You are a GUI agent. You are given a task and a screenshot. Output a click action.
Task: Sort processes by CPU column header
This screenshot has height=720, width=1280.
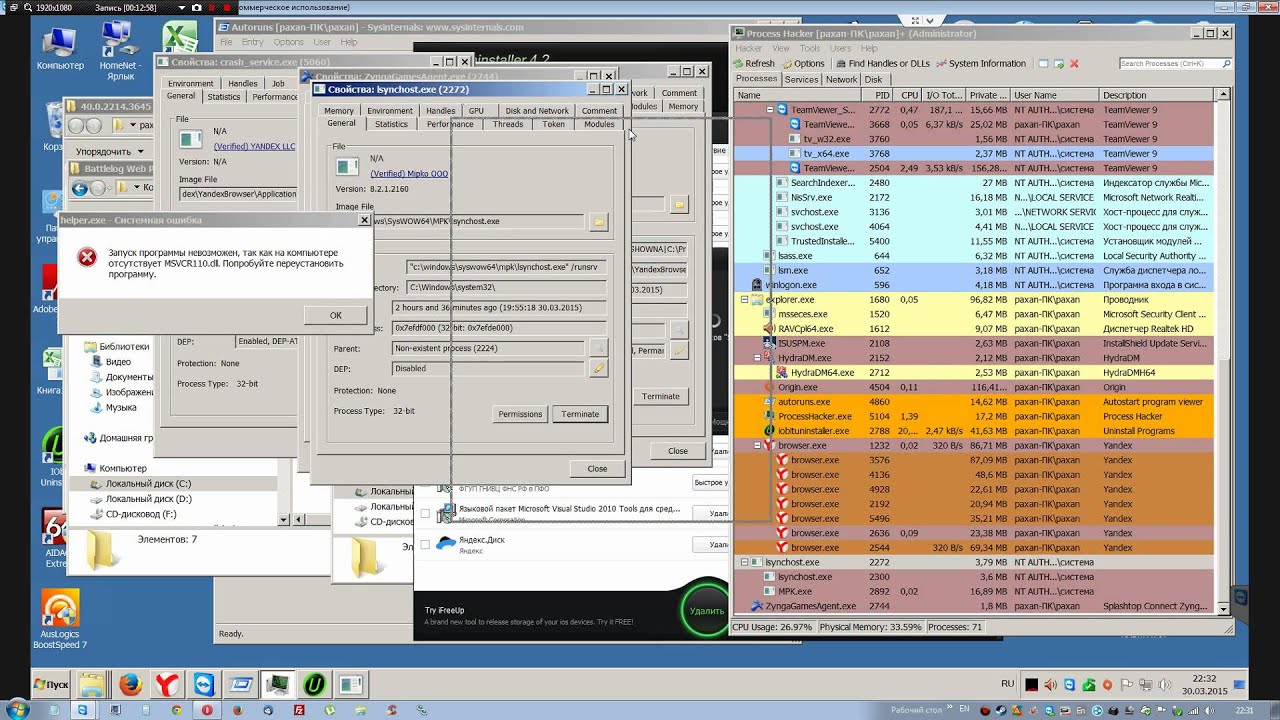point(909,95)
